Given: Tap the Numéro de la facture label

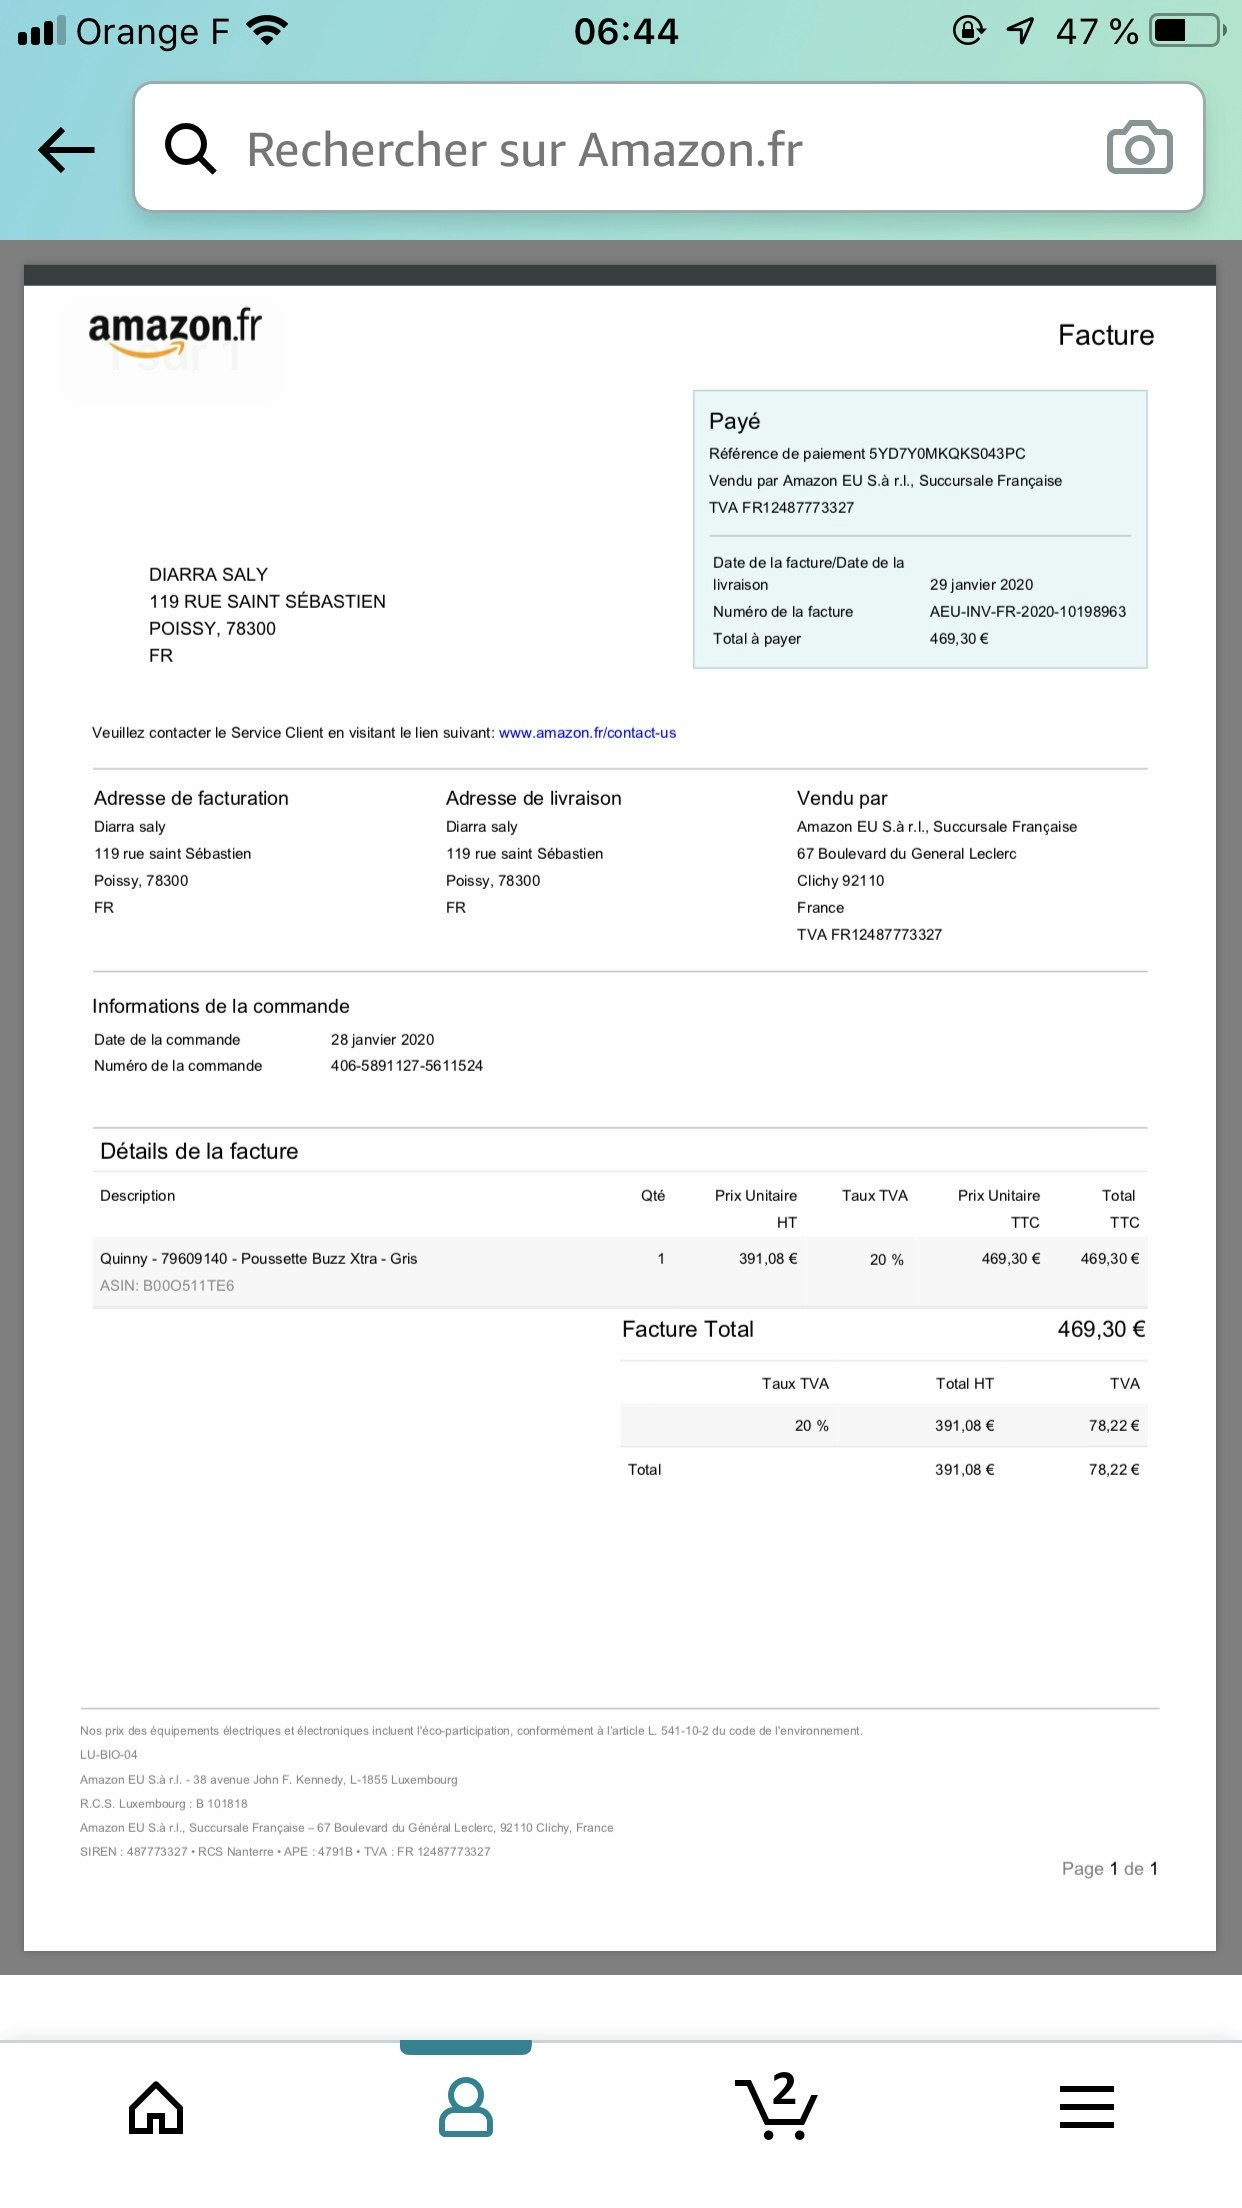Looking at the screenshot, I should point(783,612).
